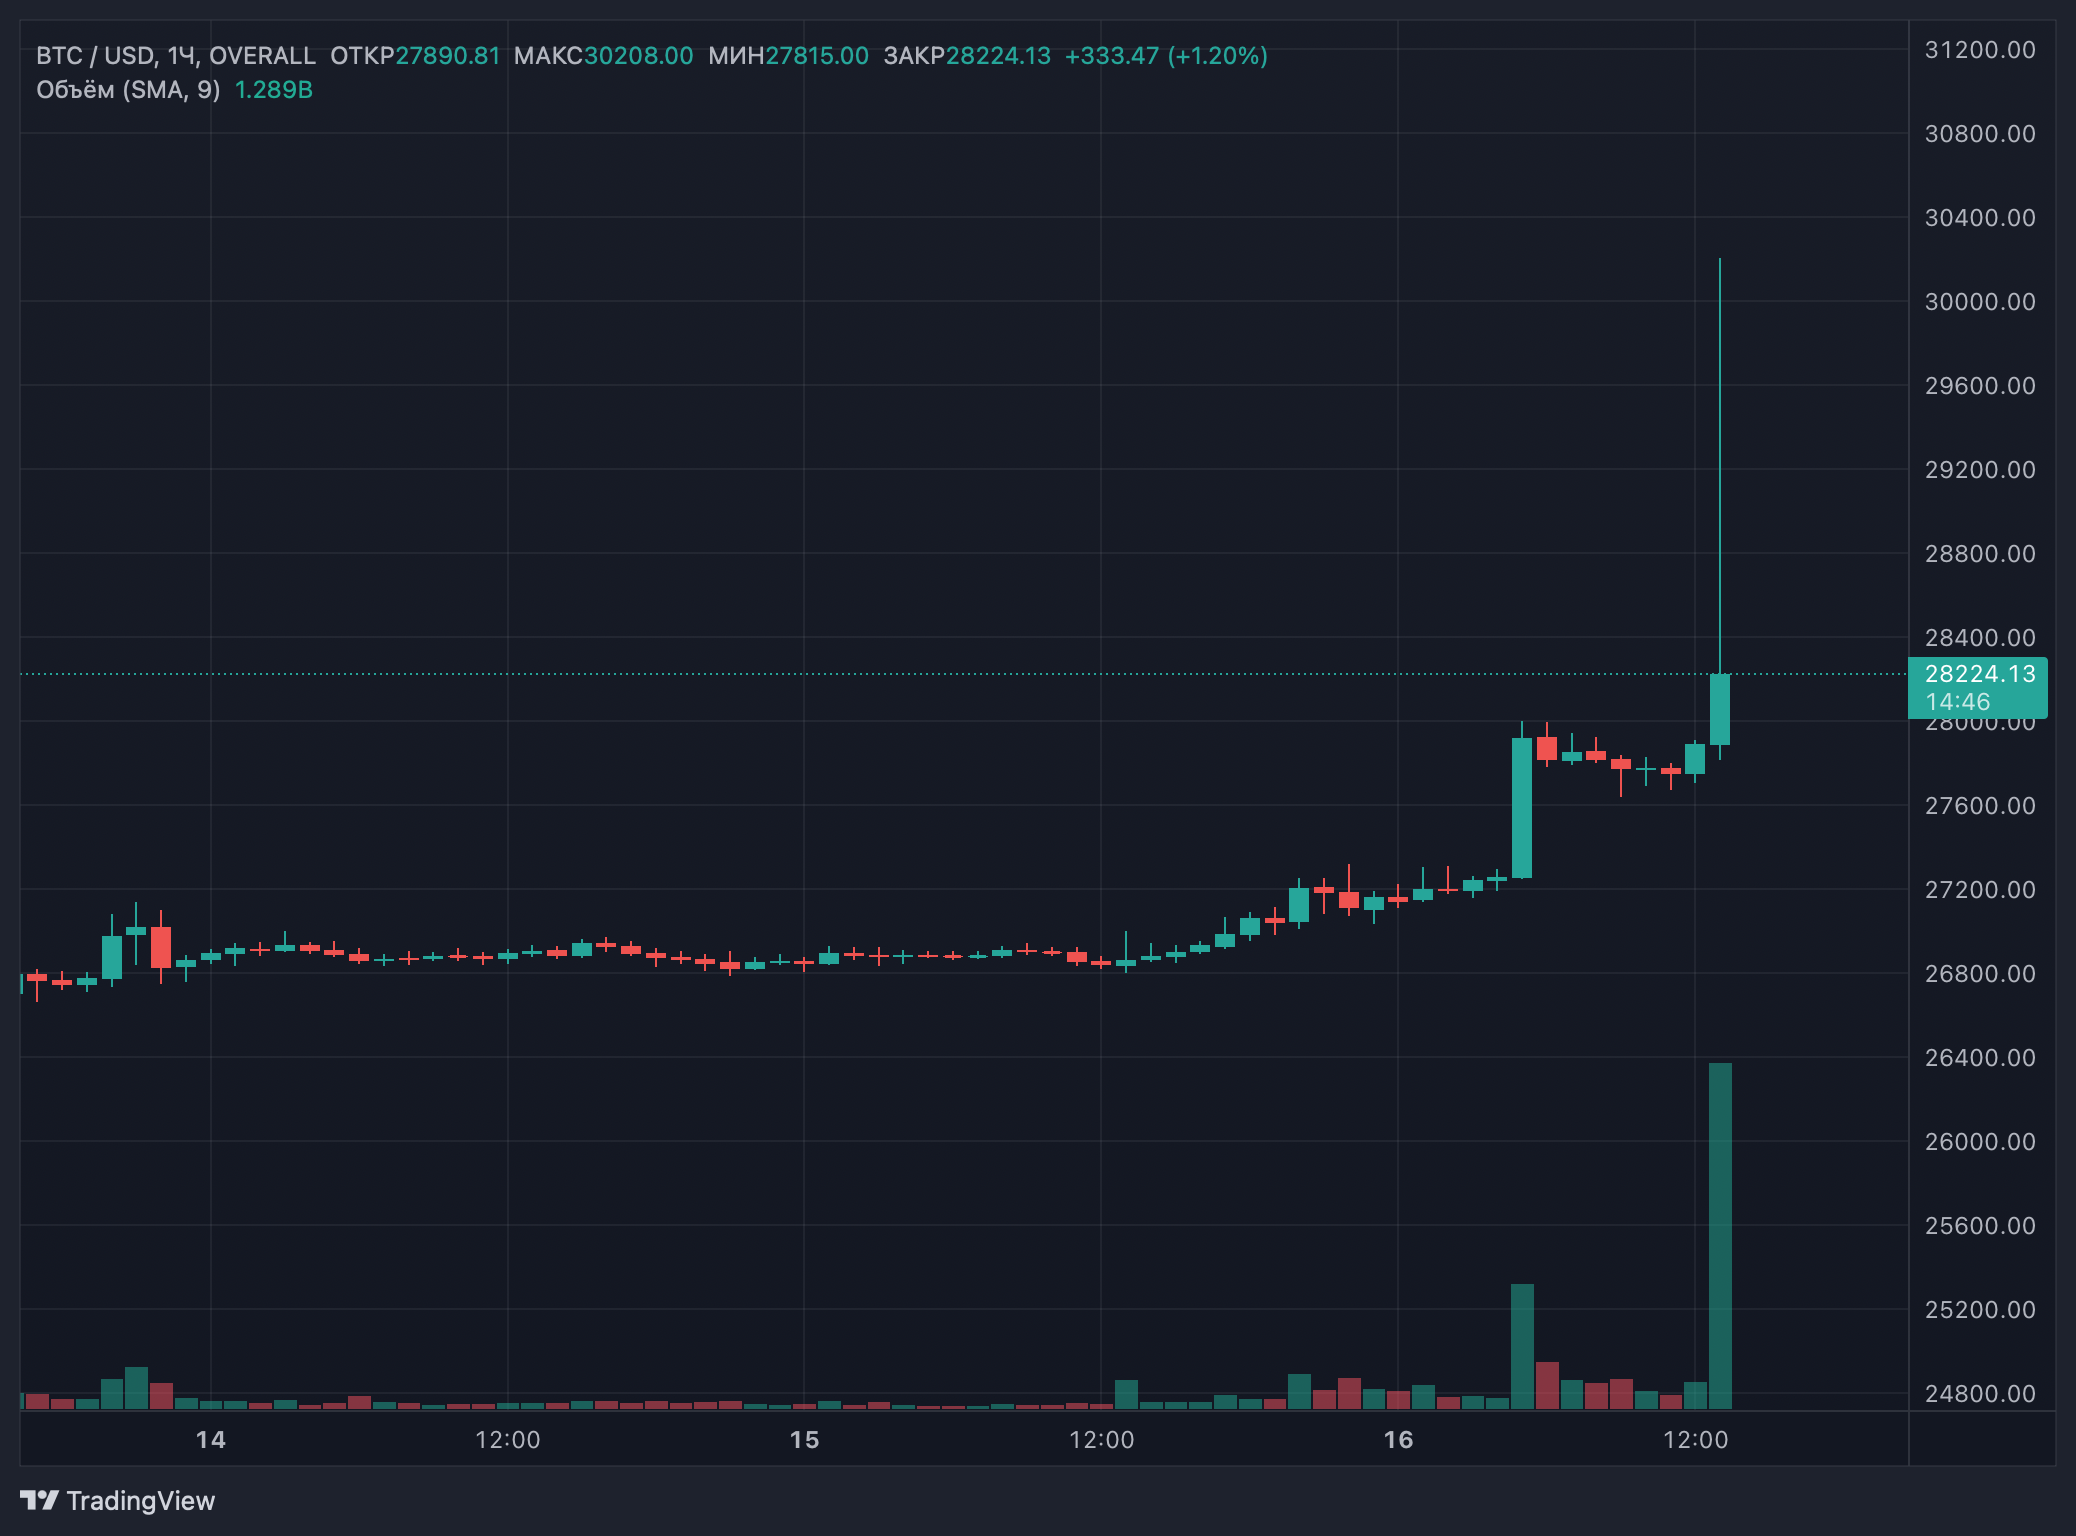Click the 29600.00 price axis label
2076x1536 pixels.
point(1980,386)
